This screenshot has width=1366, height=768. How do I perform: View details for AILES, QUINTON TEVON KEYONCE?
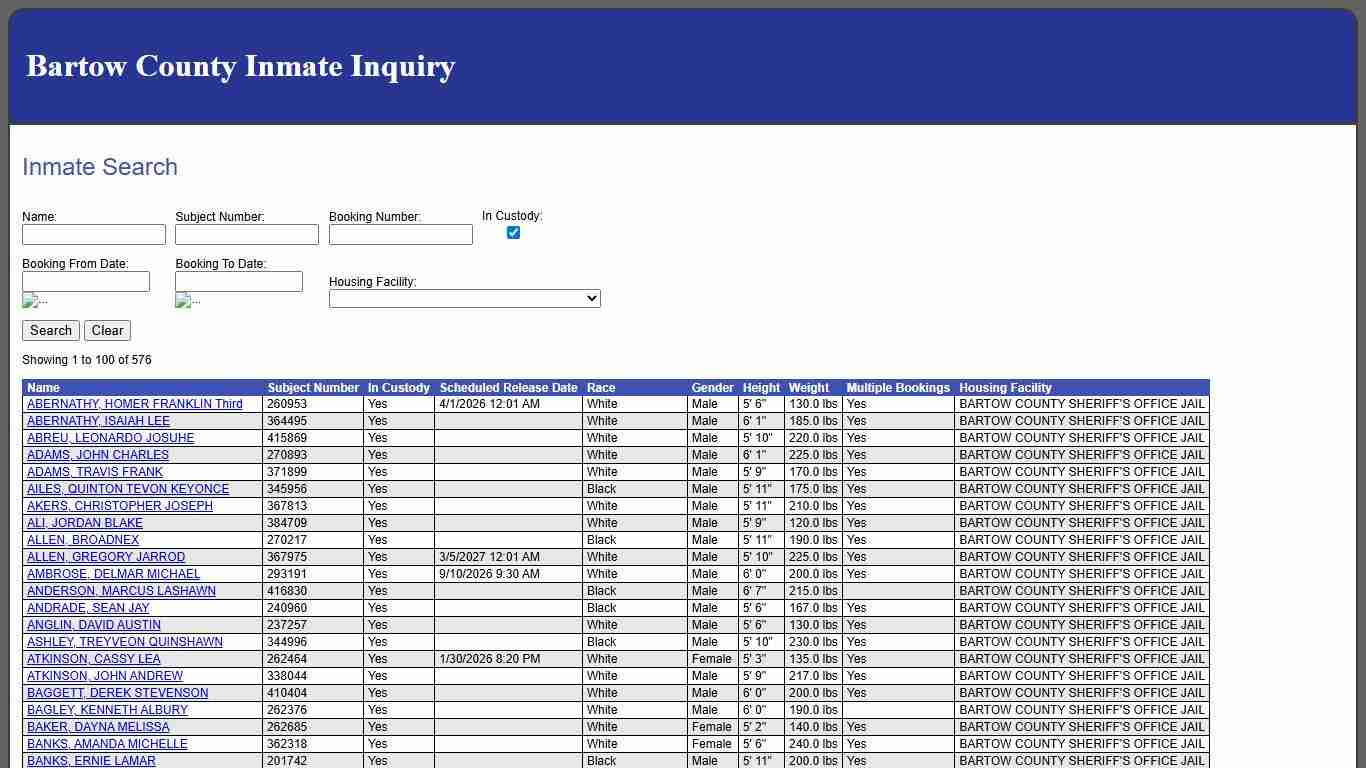pyautogui.click(x=128, y=489)
